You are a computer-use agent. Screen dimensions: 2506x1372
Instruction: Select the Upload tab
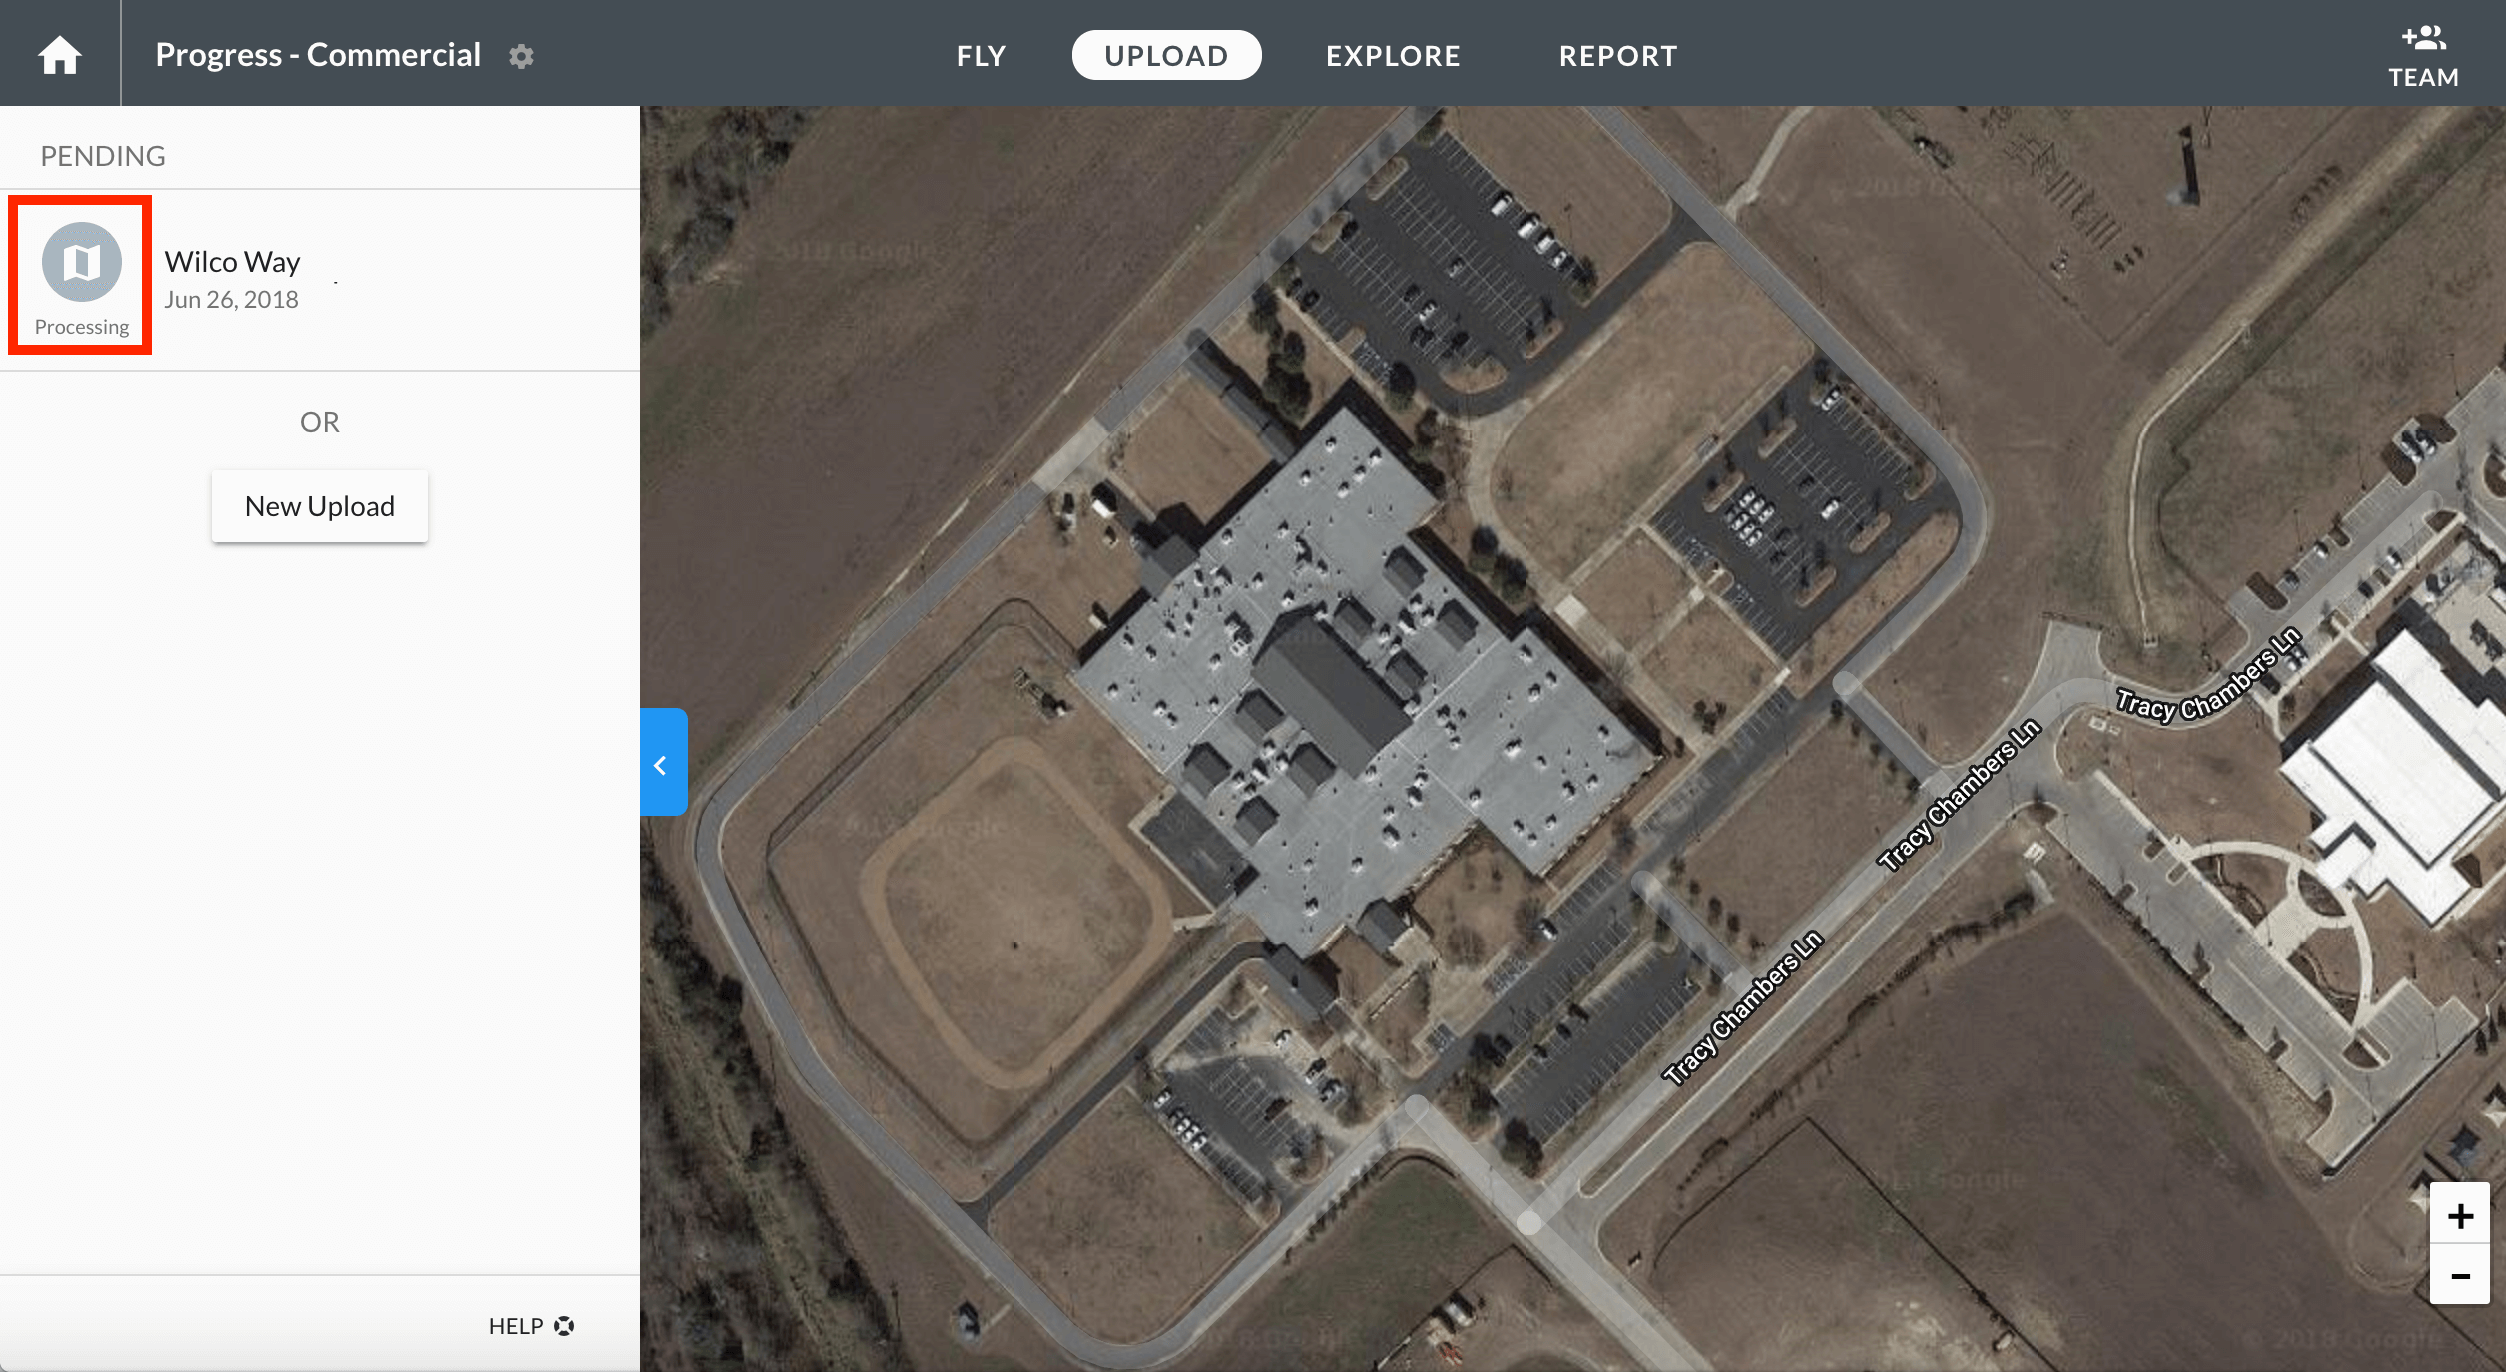(1166, 55)
